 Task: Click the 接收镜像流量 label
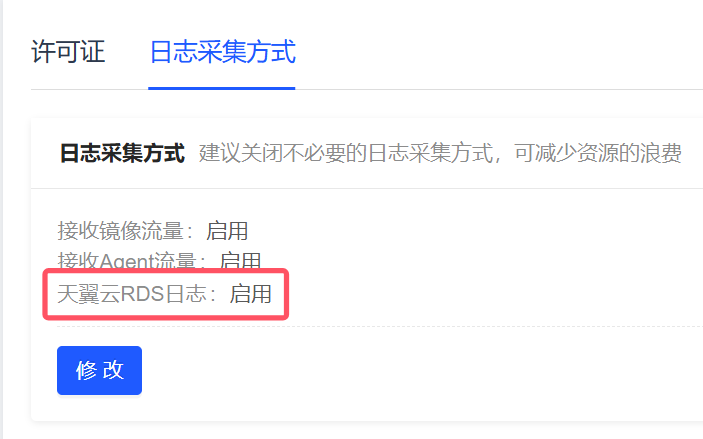pos(125,231)
